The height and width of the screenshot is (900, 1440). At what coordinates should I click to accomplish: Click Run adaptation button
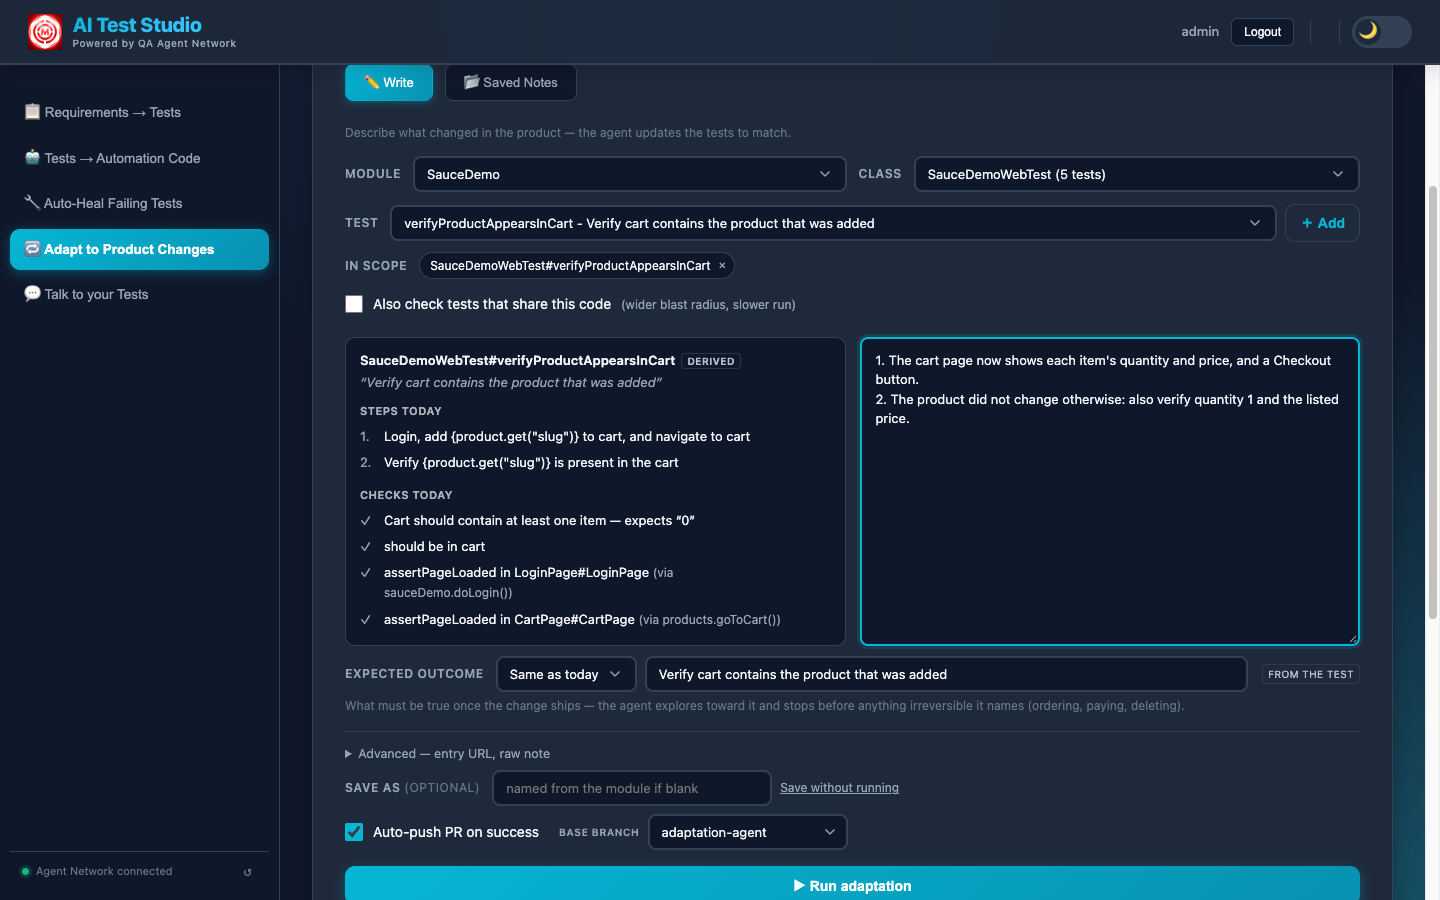pos(852,884)
